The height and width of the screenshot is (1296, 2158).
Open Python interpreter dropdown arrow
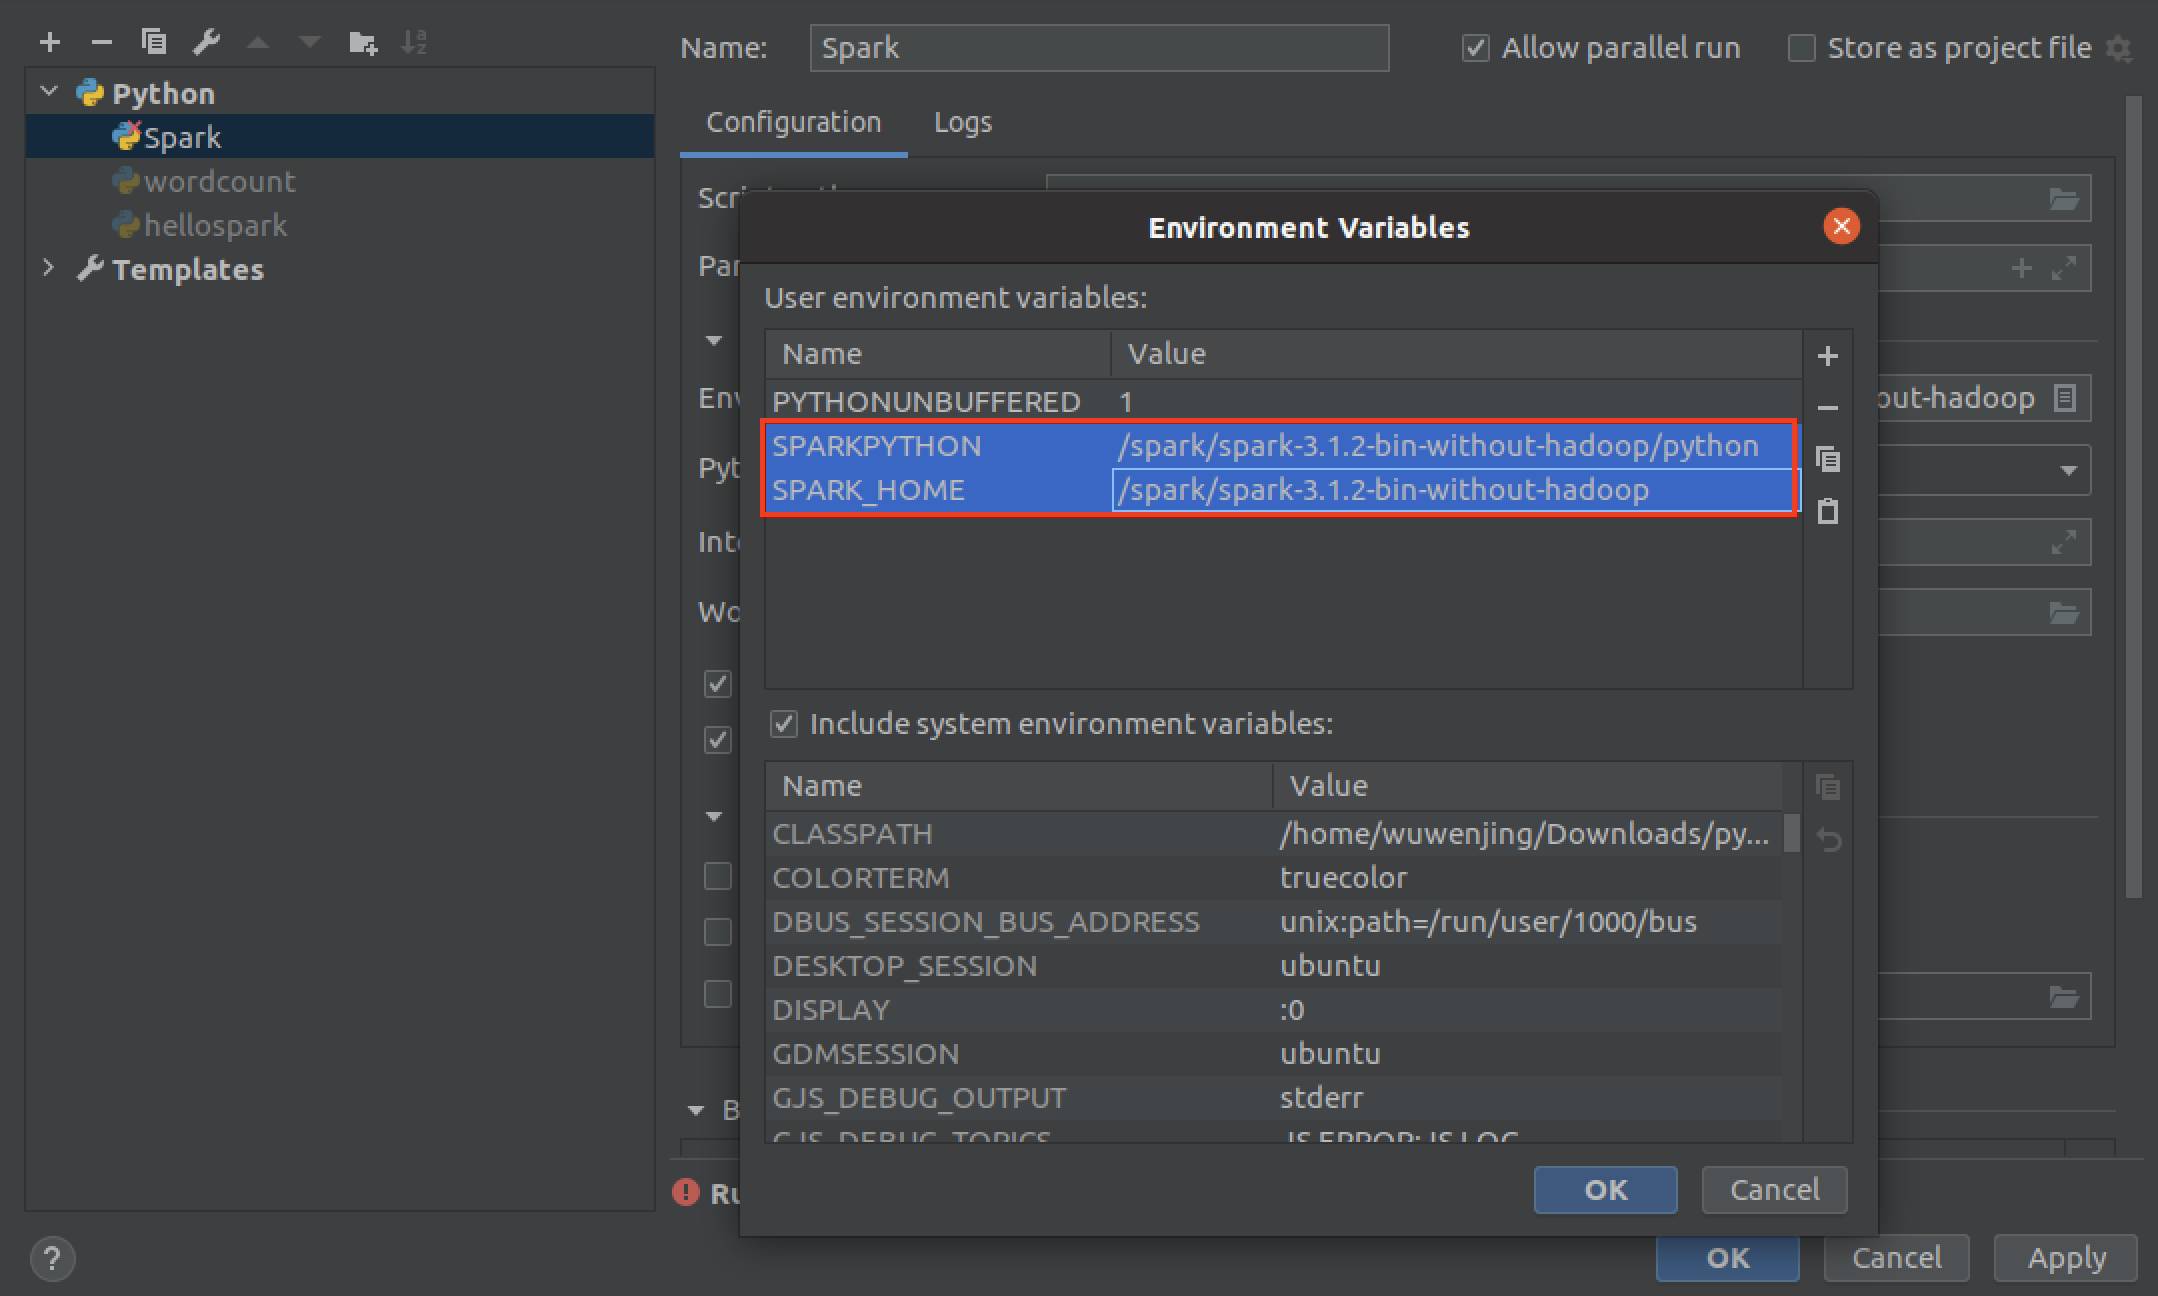click(x=2068, y=470)
